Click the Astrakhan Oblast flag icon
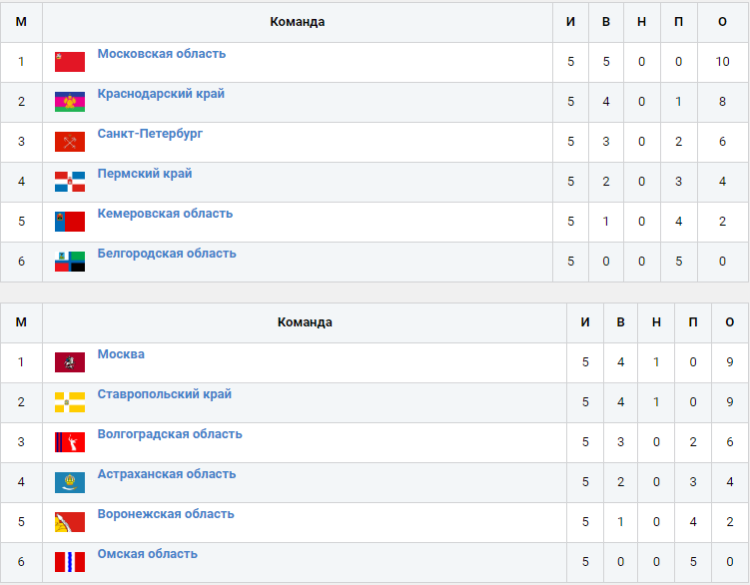 coord(70,483)
